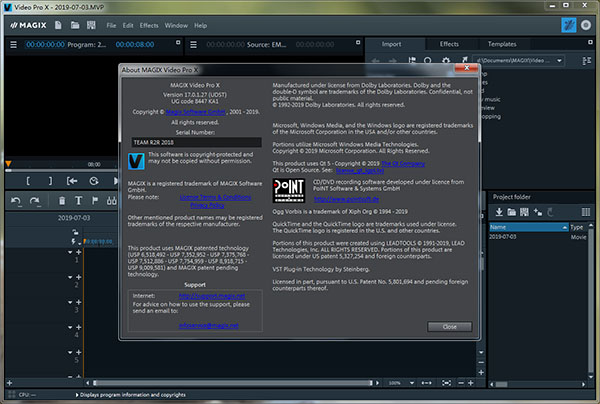Expand the track 4 dropdown arrow

tap(70, 327)
